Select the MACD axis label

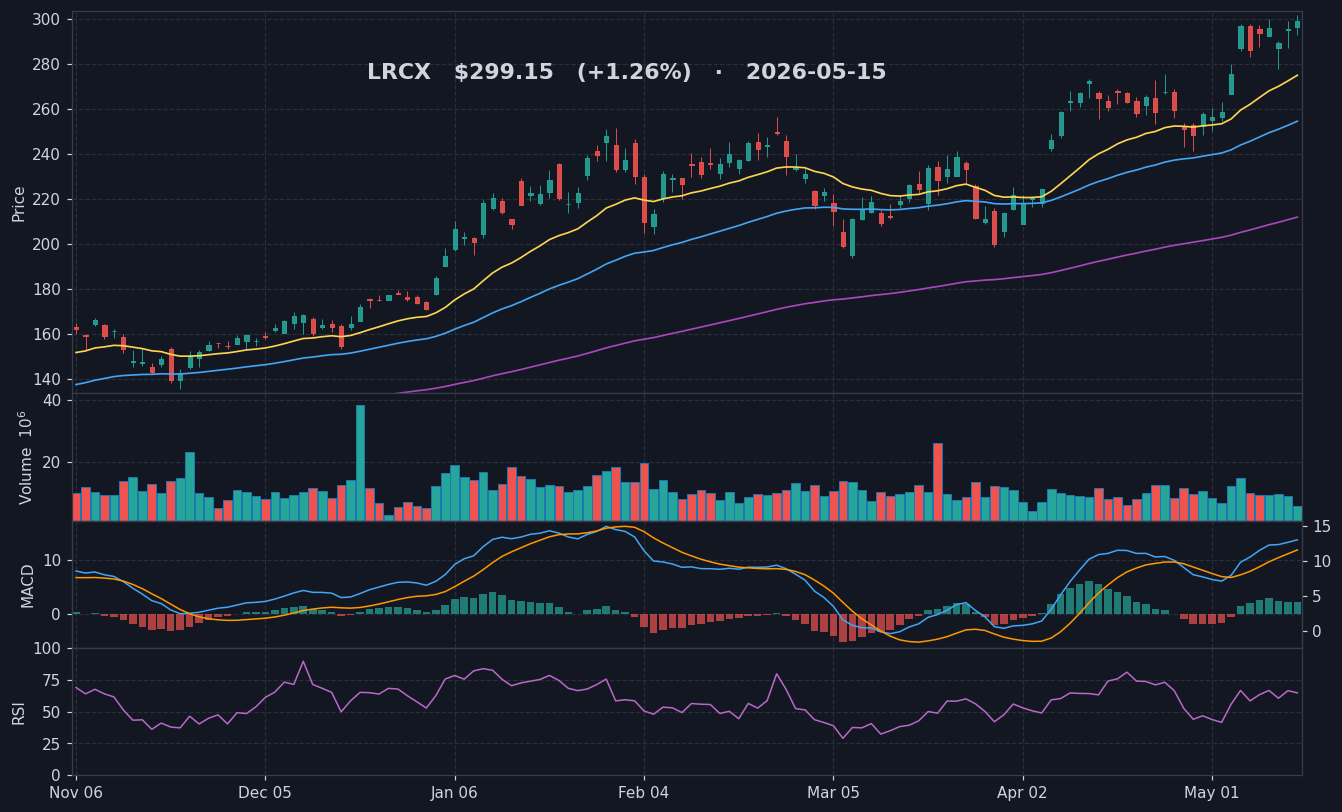coord(28,585)
